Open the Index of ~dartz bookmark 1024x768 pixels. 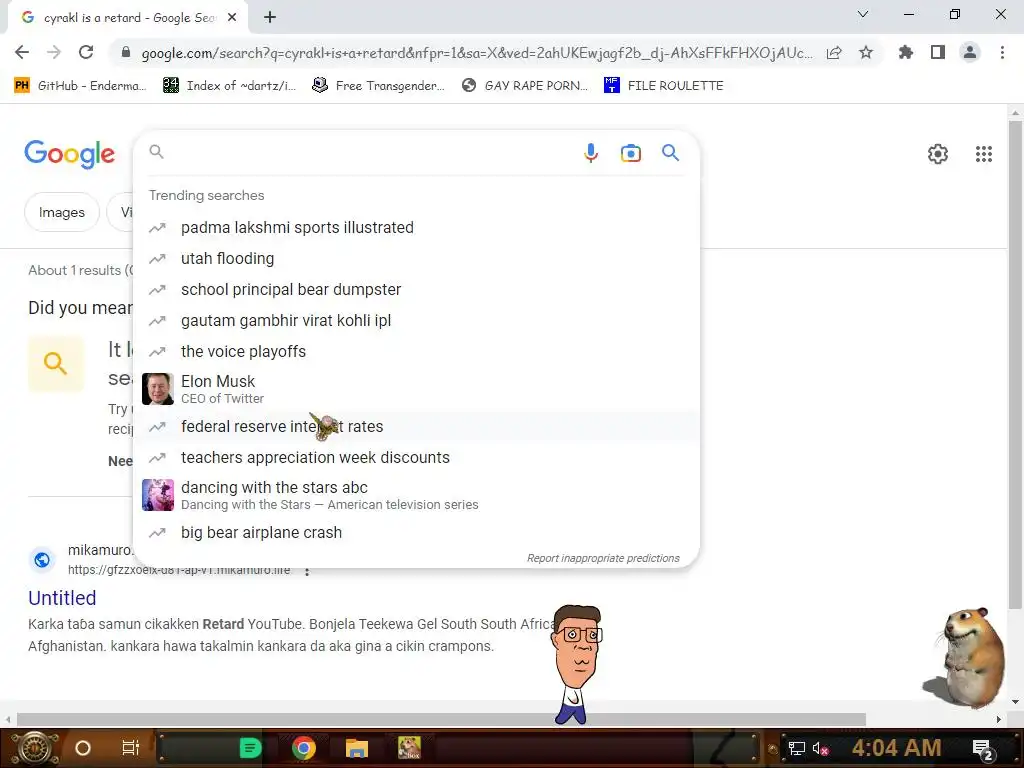click(x=229, y=86)
